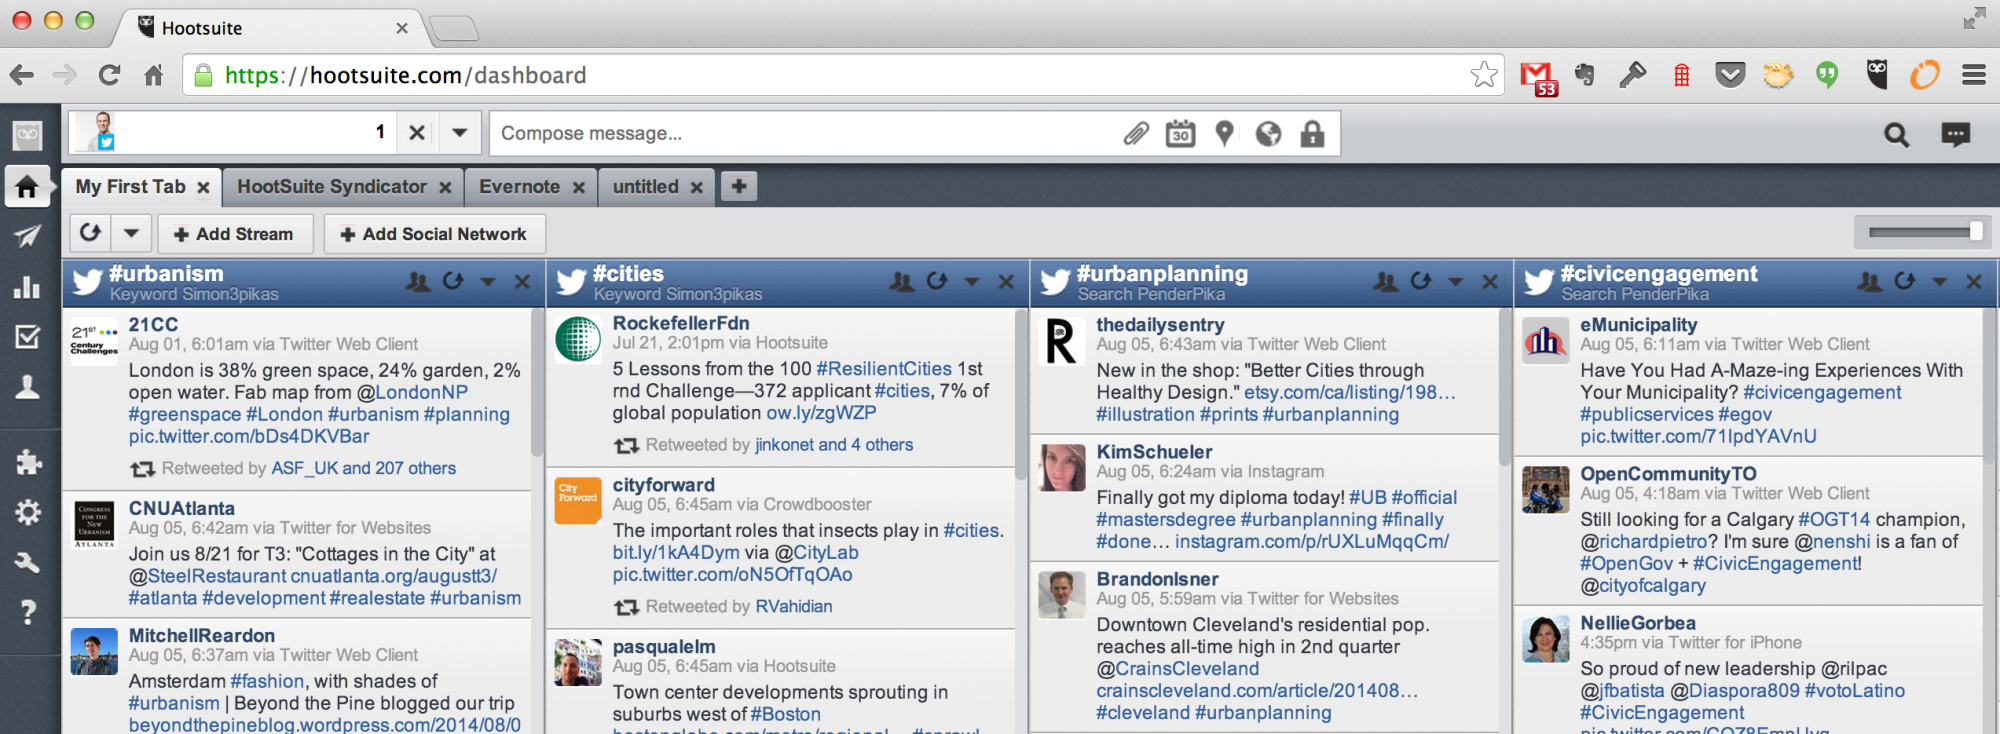
Task: Open the Chrome hamburger menu
Action: pyautogui.click(x=1974, y=75)
